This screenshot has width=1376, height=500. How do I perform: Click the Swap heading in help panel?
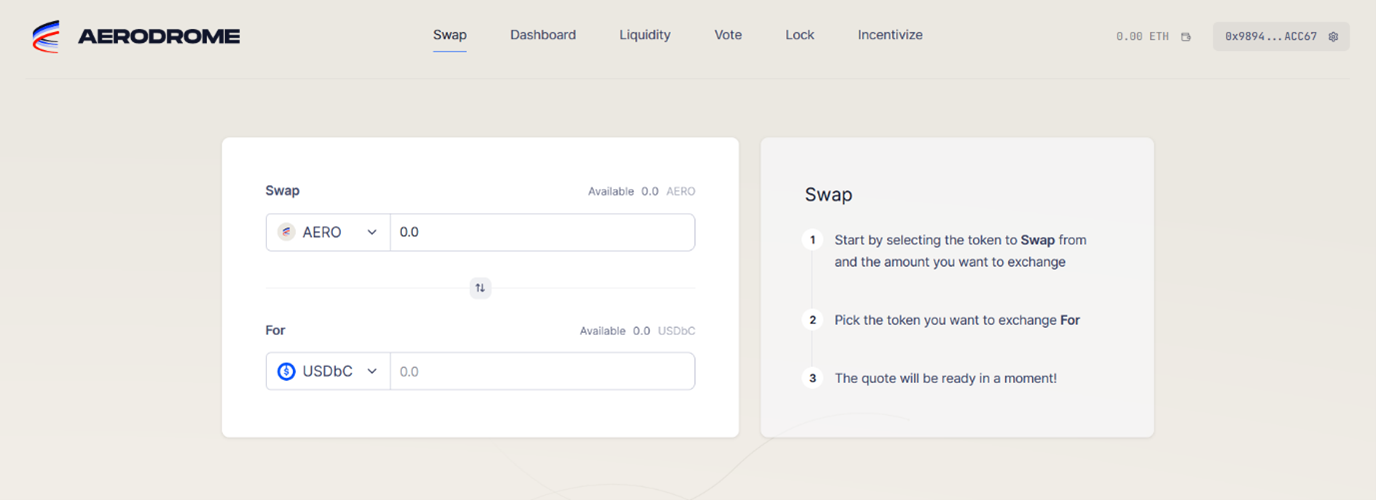[x=828, y=195]
